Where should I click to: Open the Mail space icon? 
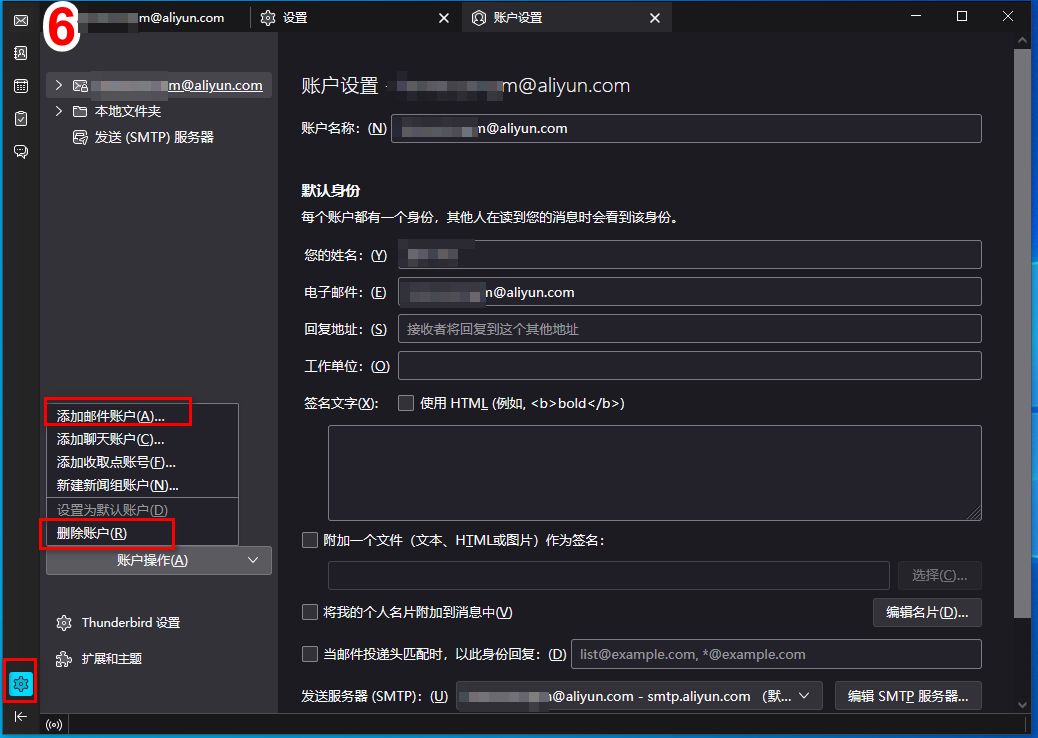(21, 21)
